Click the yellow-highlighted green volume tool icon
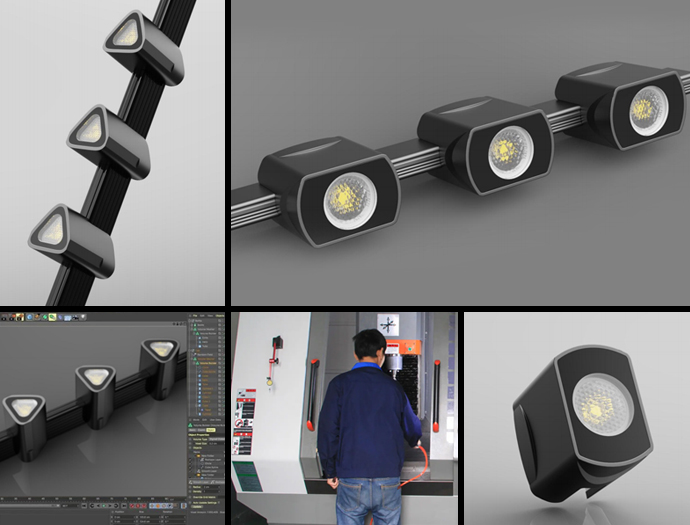 click(x=52, y=317)
